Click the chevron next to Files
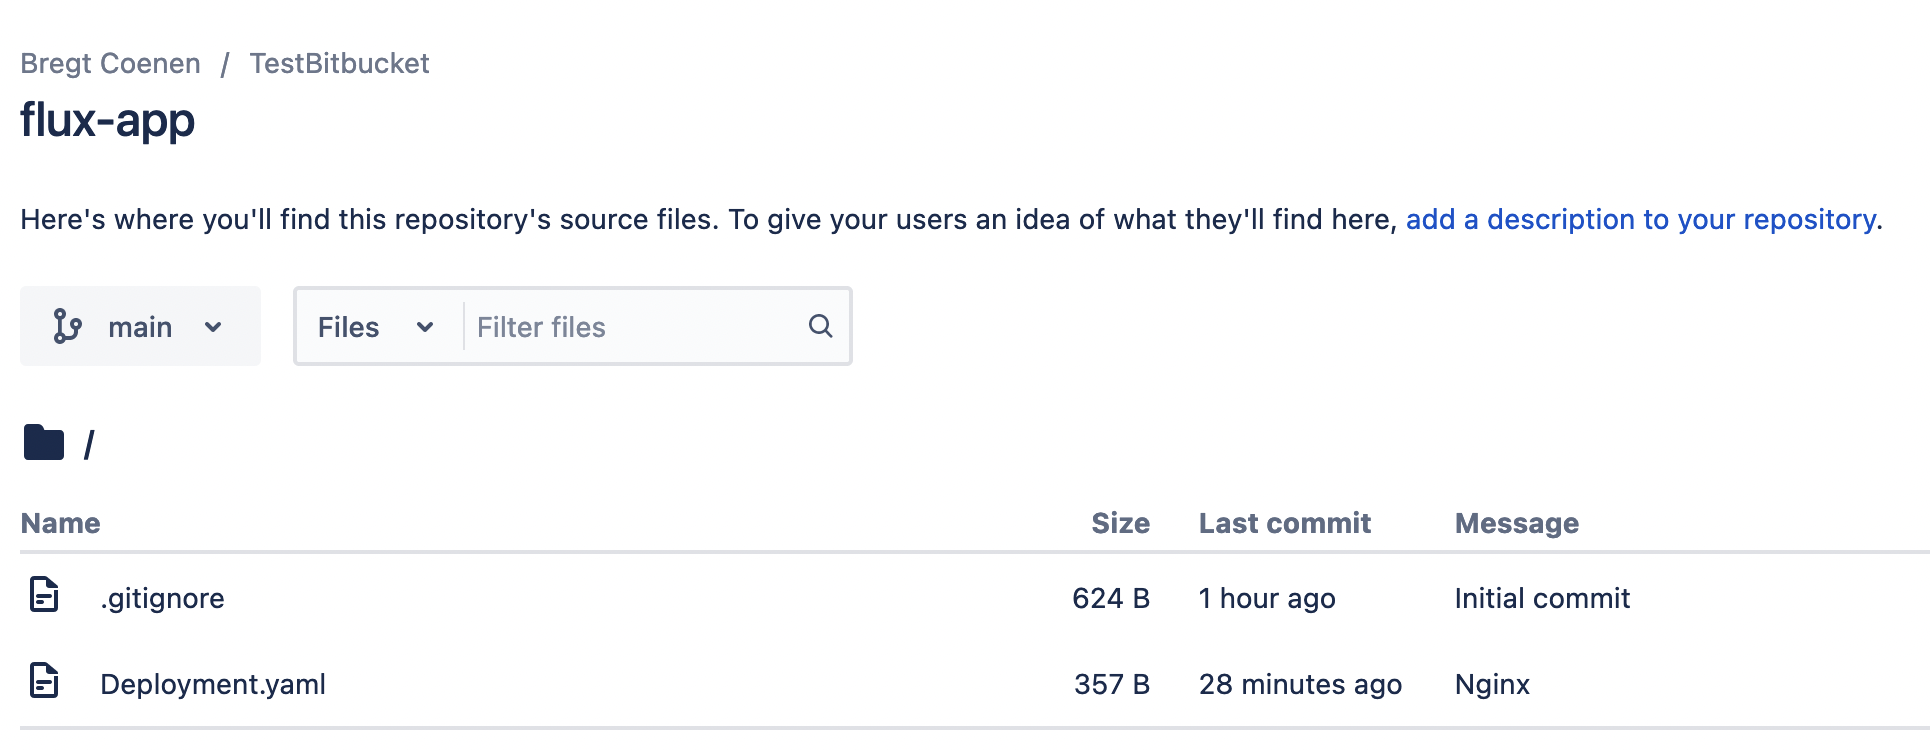Viewport: 1930px width, 750px height. pos(425,327)
